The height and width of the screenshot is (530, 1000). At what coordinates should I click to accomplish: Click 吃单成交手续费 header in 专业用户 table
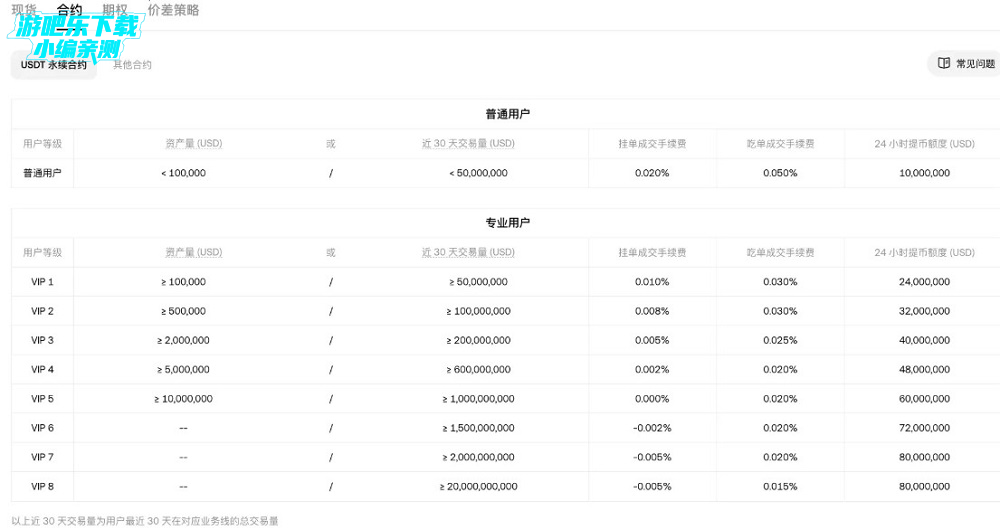click(x=780, y=253)
